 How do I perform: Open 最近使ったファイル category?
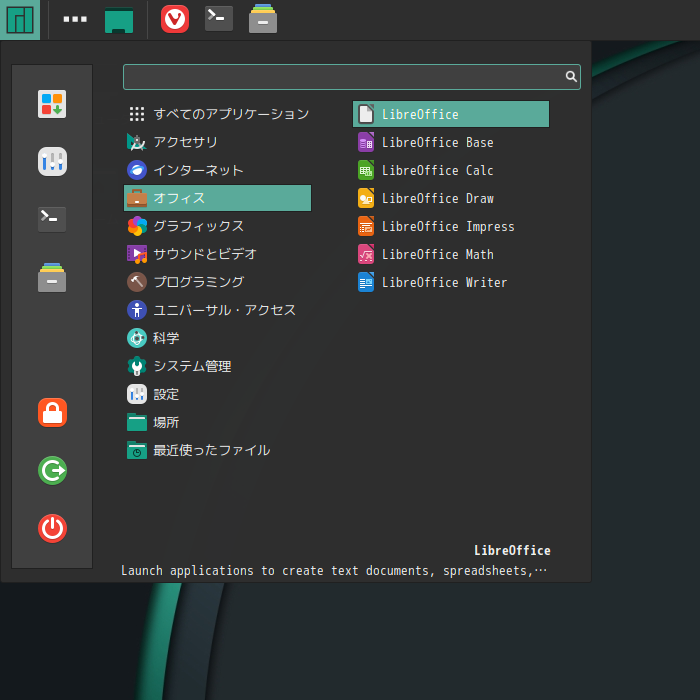coord(211,450)
